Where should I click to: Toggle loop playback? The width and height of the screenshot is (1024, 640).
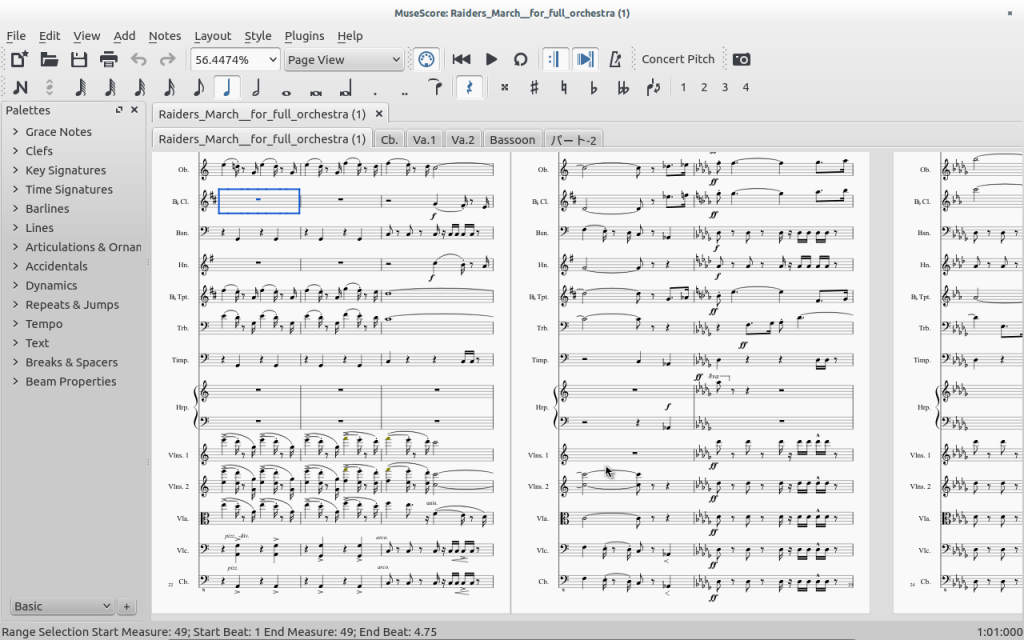pyautogui.click(x=520, y=59)
